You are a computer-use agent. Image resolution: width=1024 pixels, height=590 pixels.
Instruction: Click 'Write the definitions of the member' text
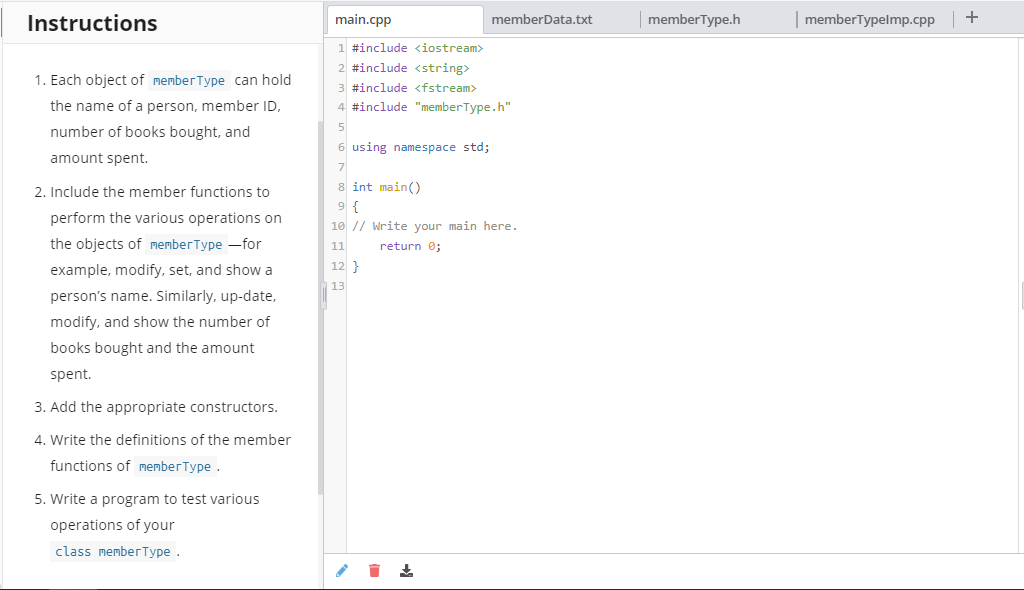(170, 440)
